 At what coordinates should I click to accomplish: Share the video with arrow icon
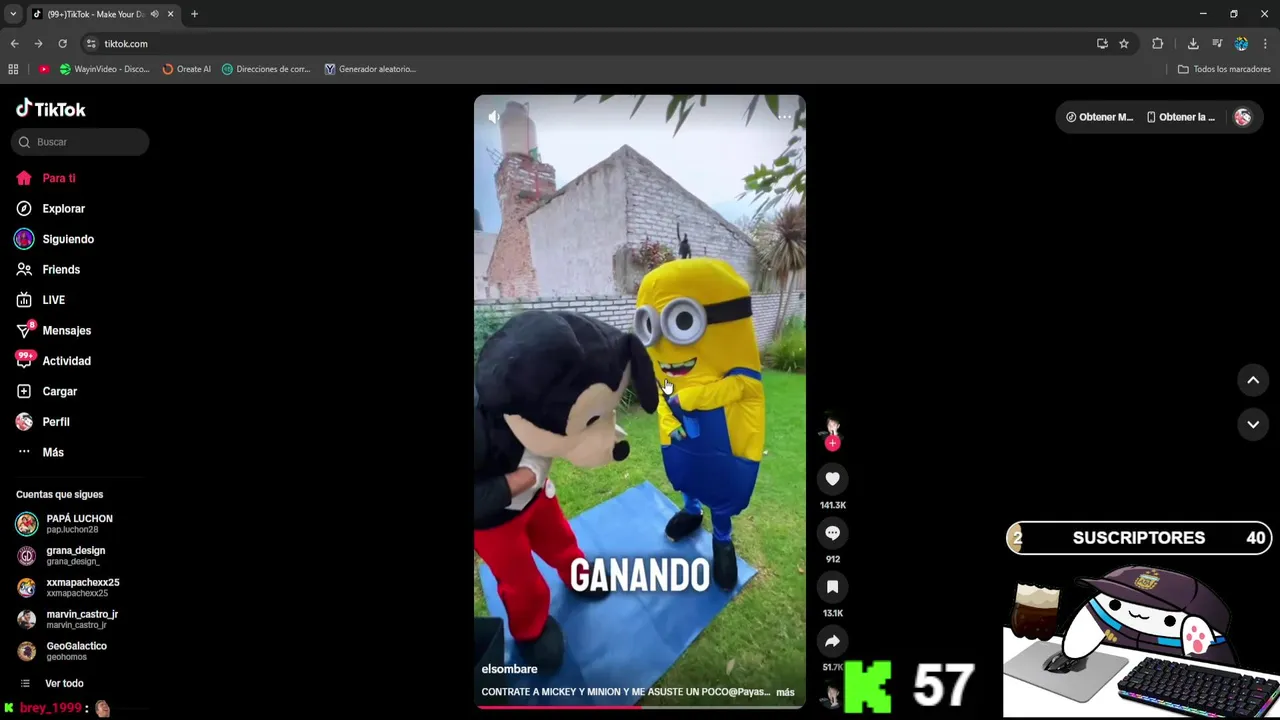click(x=832, y=641)
